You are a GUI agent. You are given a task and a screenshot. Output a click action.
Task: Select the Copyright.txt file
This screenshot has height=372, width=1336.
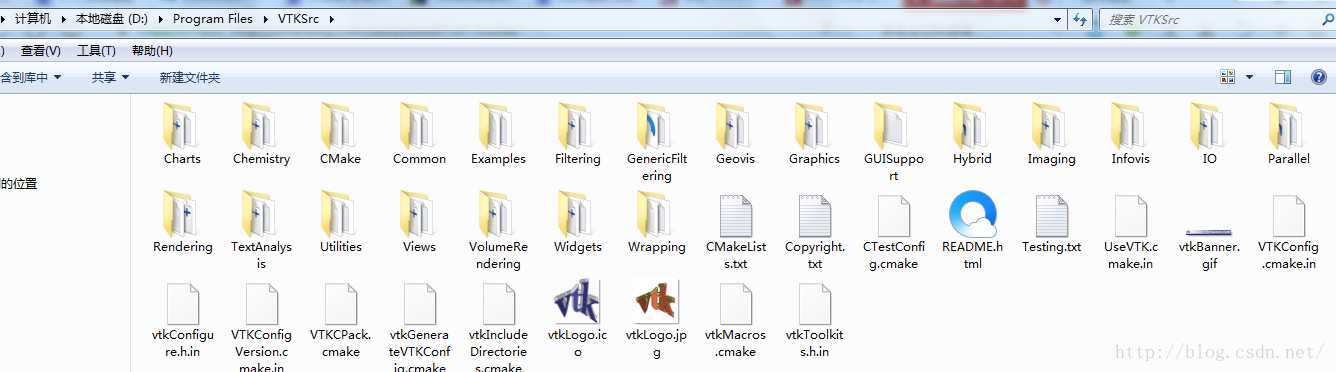814,231
